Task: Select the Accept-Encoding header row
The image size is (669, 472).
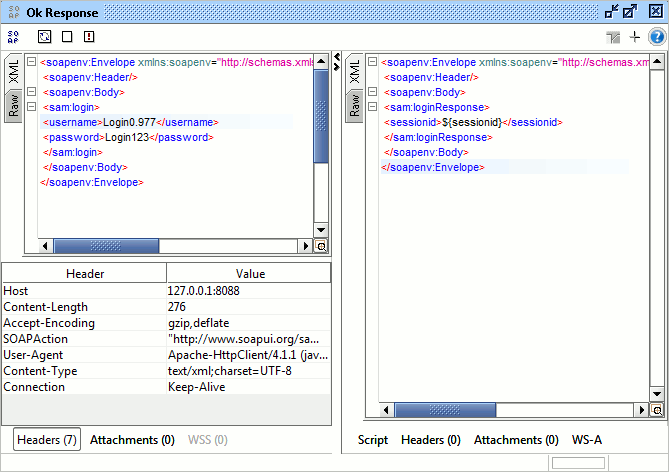Action: coord(166,323)
